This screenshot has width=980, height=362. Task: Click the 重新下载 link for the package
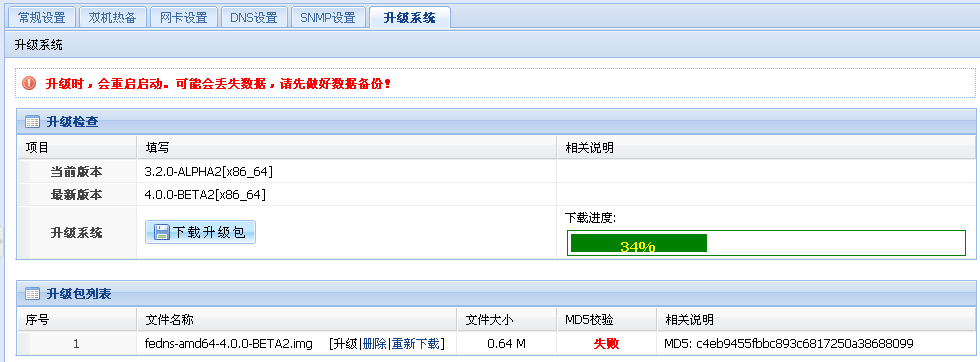point(416,344)
